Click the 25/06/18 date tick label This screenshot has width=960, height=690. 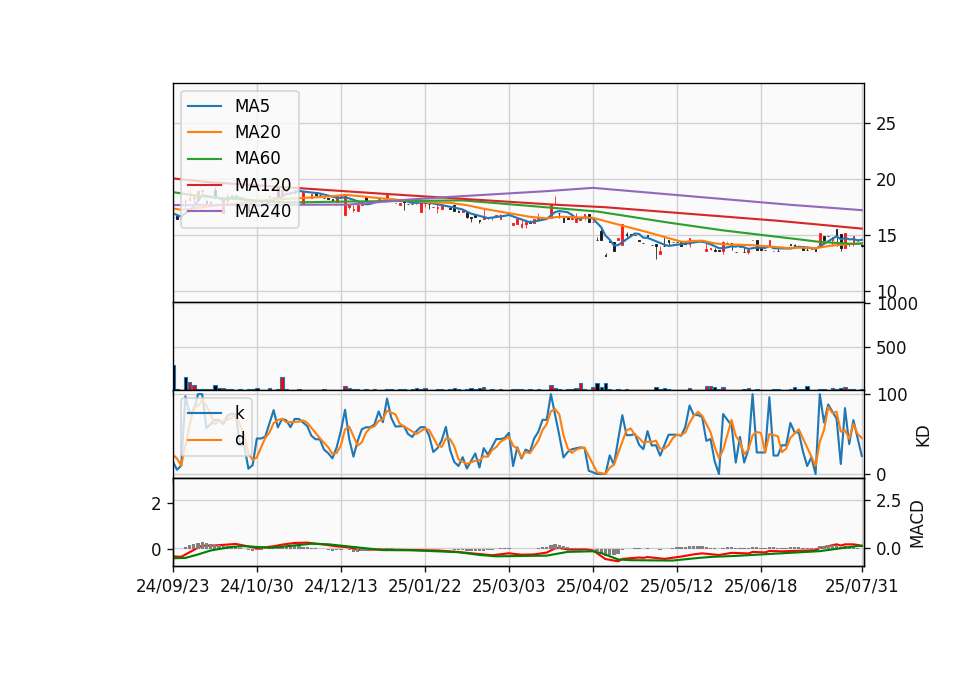click(760, 586)
